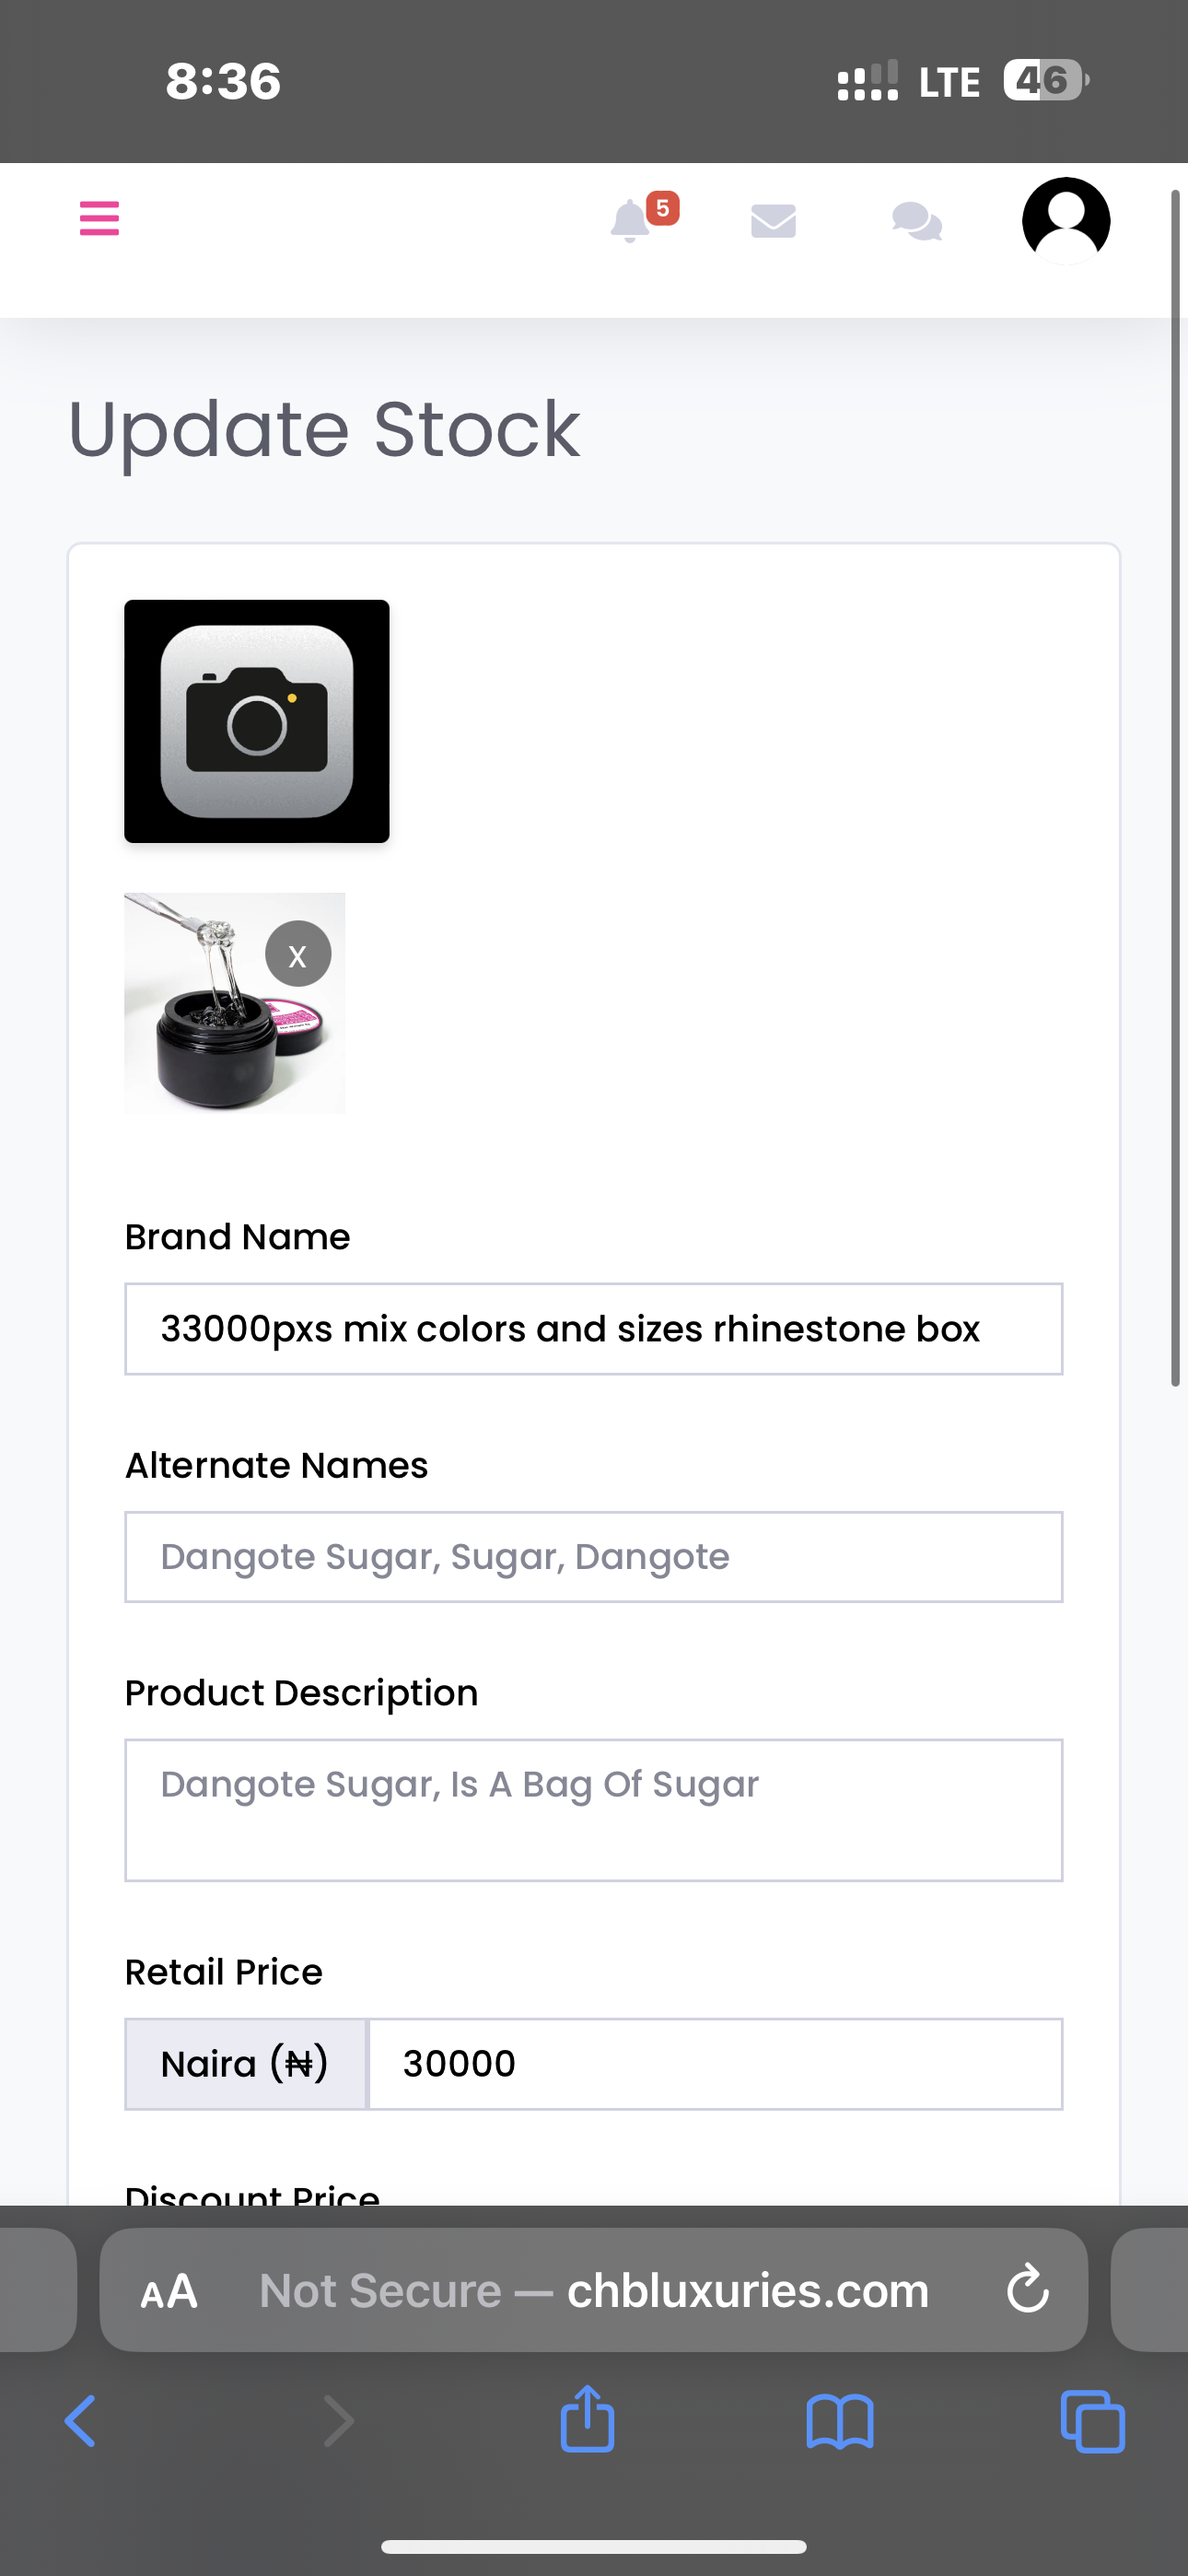Open notifications bell with 5 badge
1188x2576 pixels.
click(632, 221)
